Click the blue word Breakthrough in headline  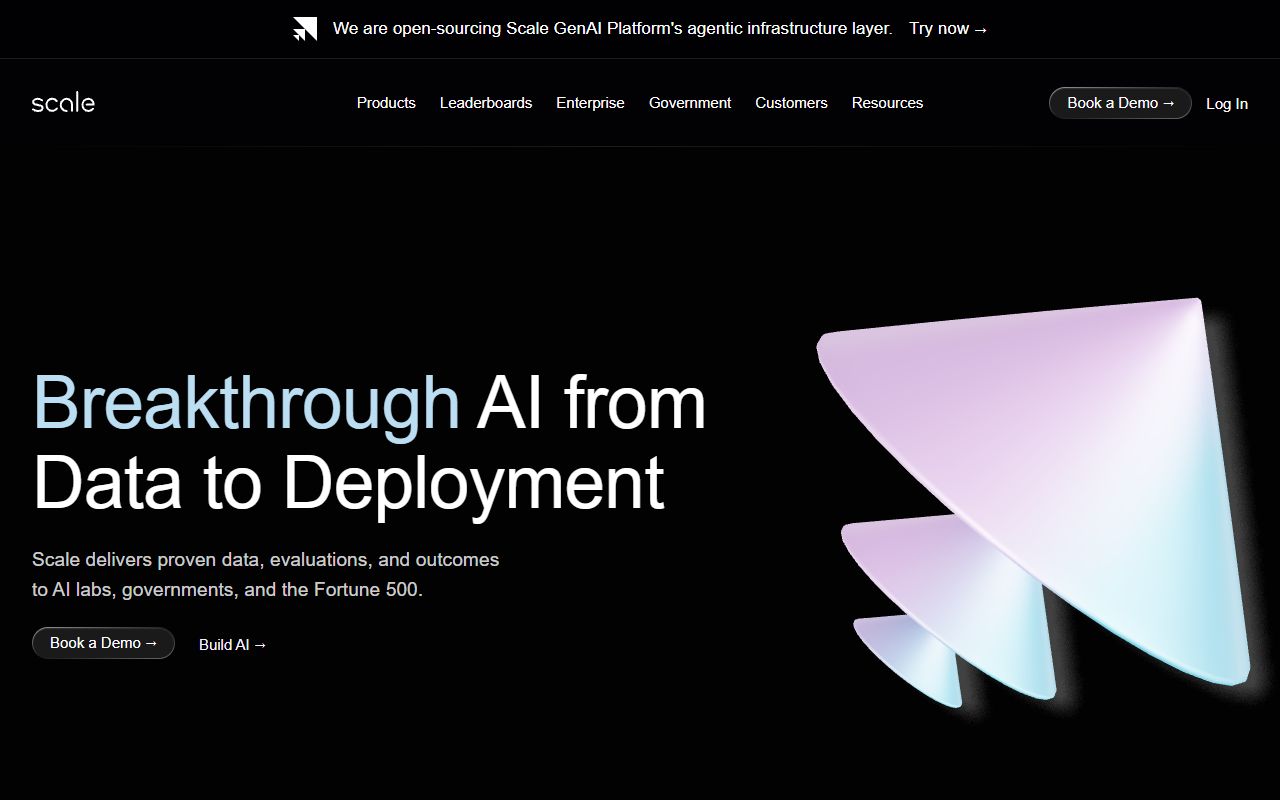(x=246, y=403)
